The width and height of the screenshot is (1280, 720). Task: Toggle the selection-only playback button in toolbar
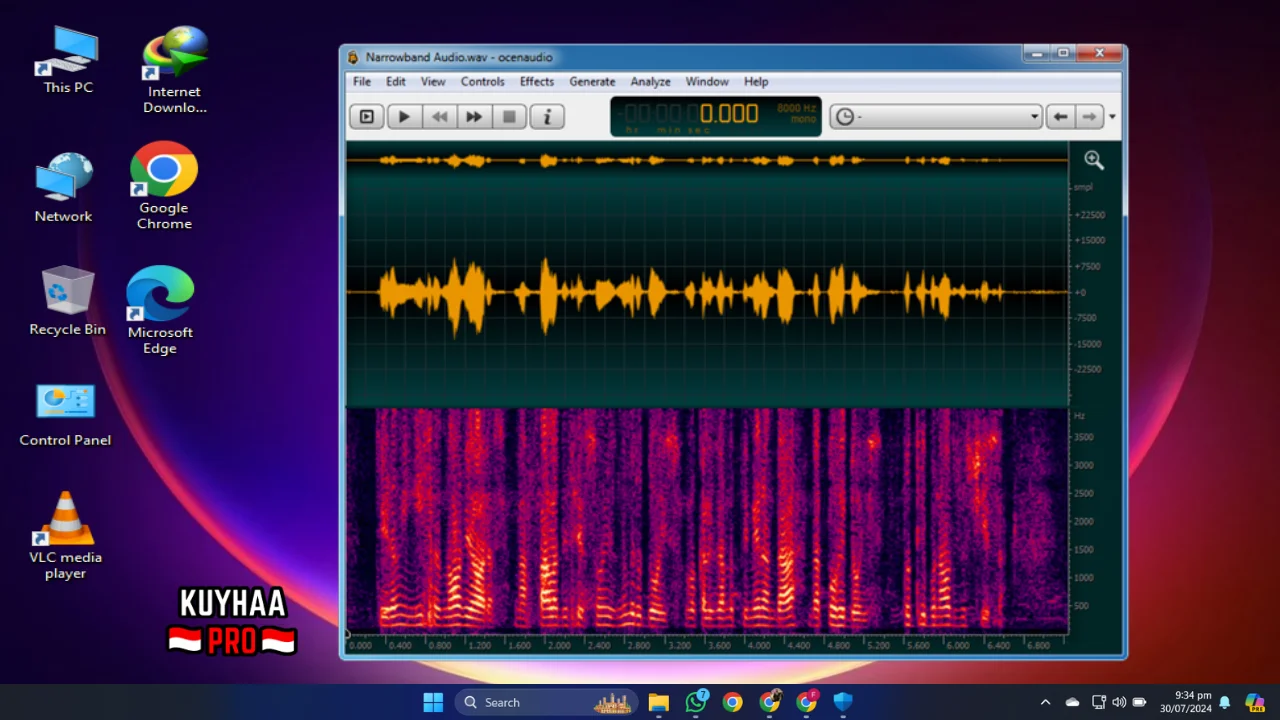[367, 117]
